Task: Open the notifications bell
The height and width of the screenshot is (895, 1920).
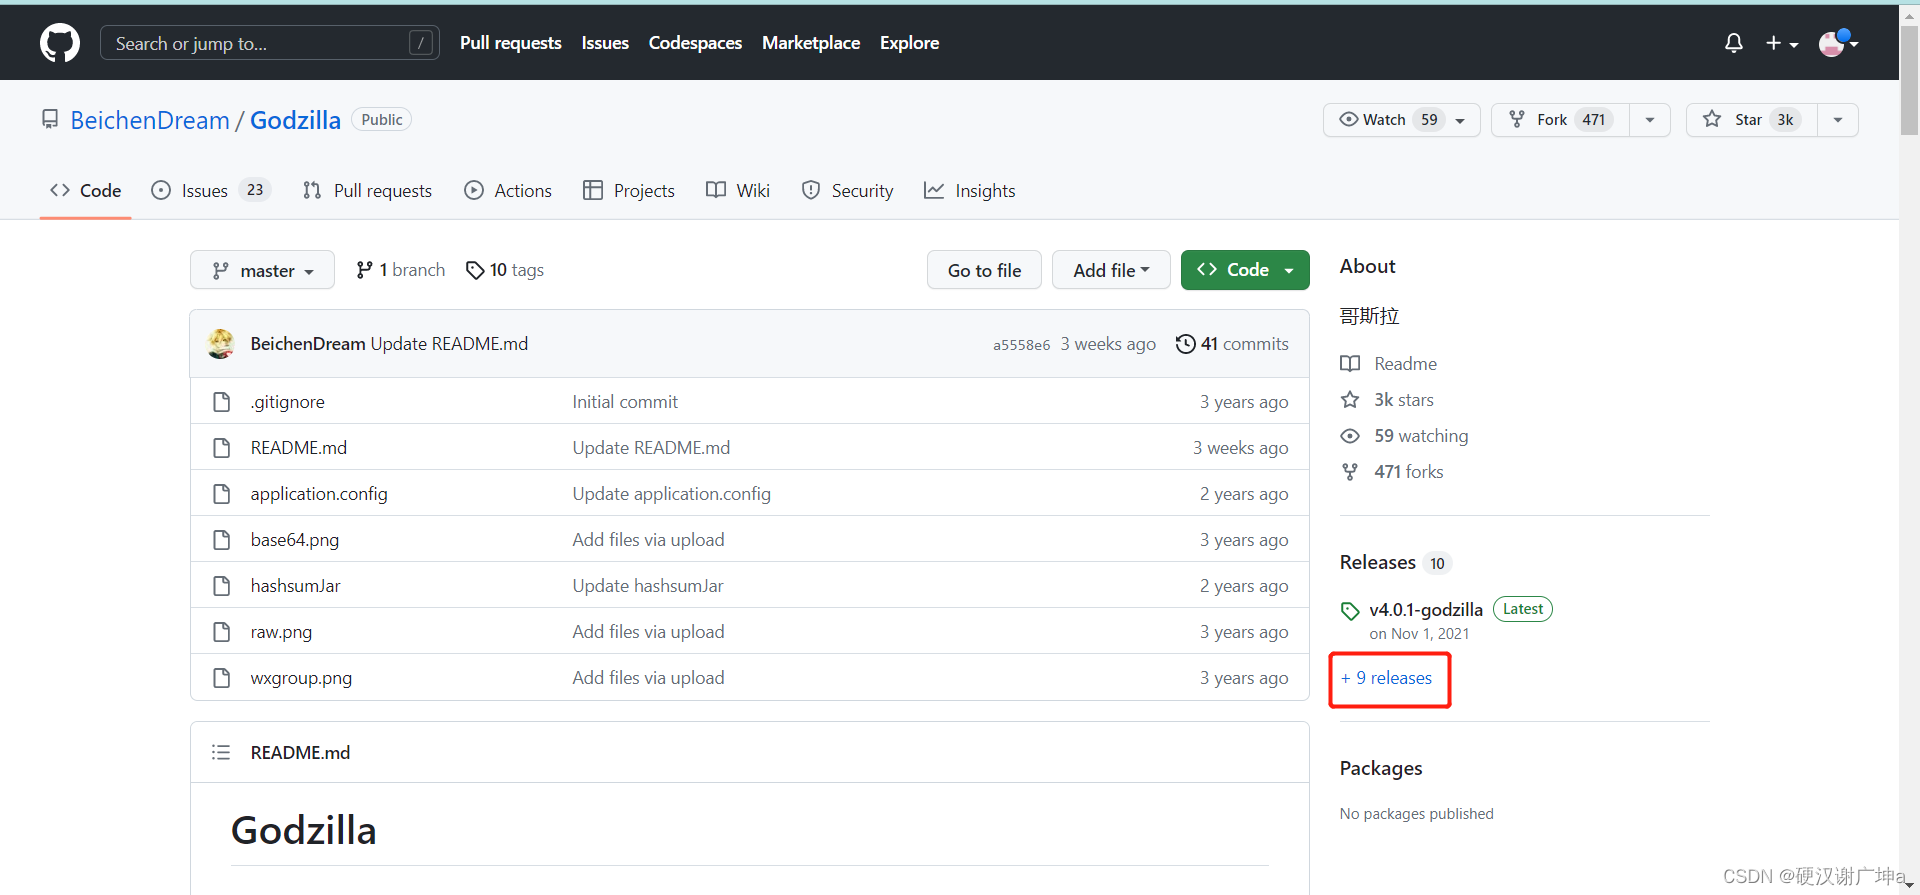Action: click(1734, 43)
